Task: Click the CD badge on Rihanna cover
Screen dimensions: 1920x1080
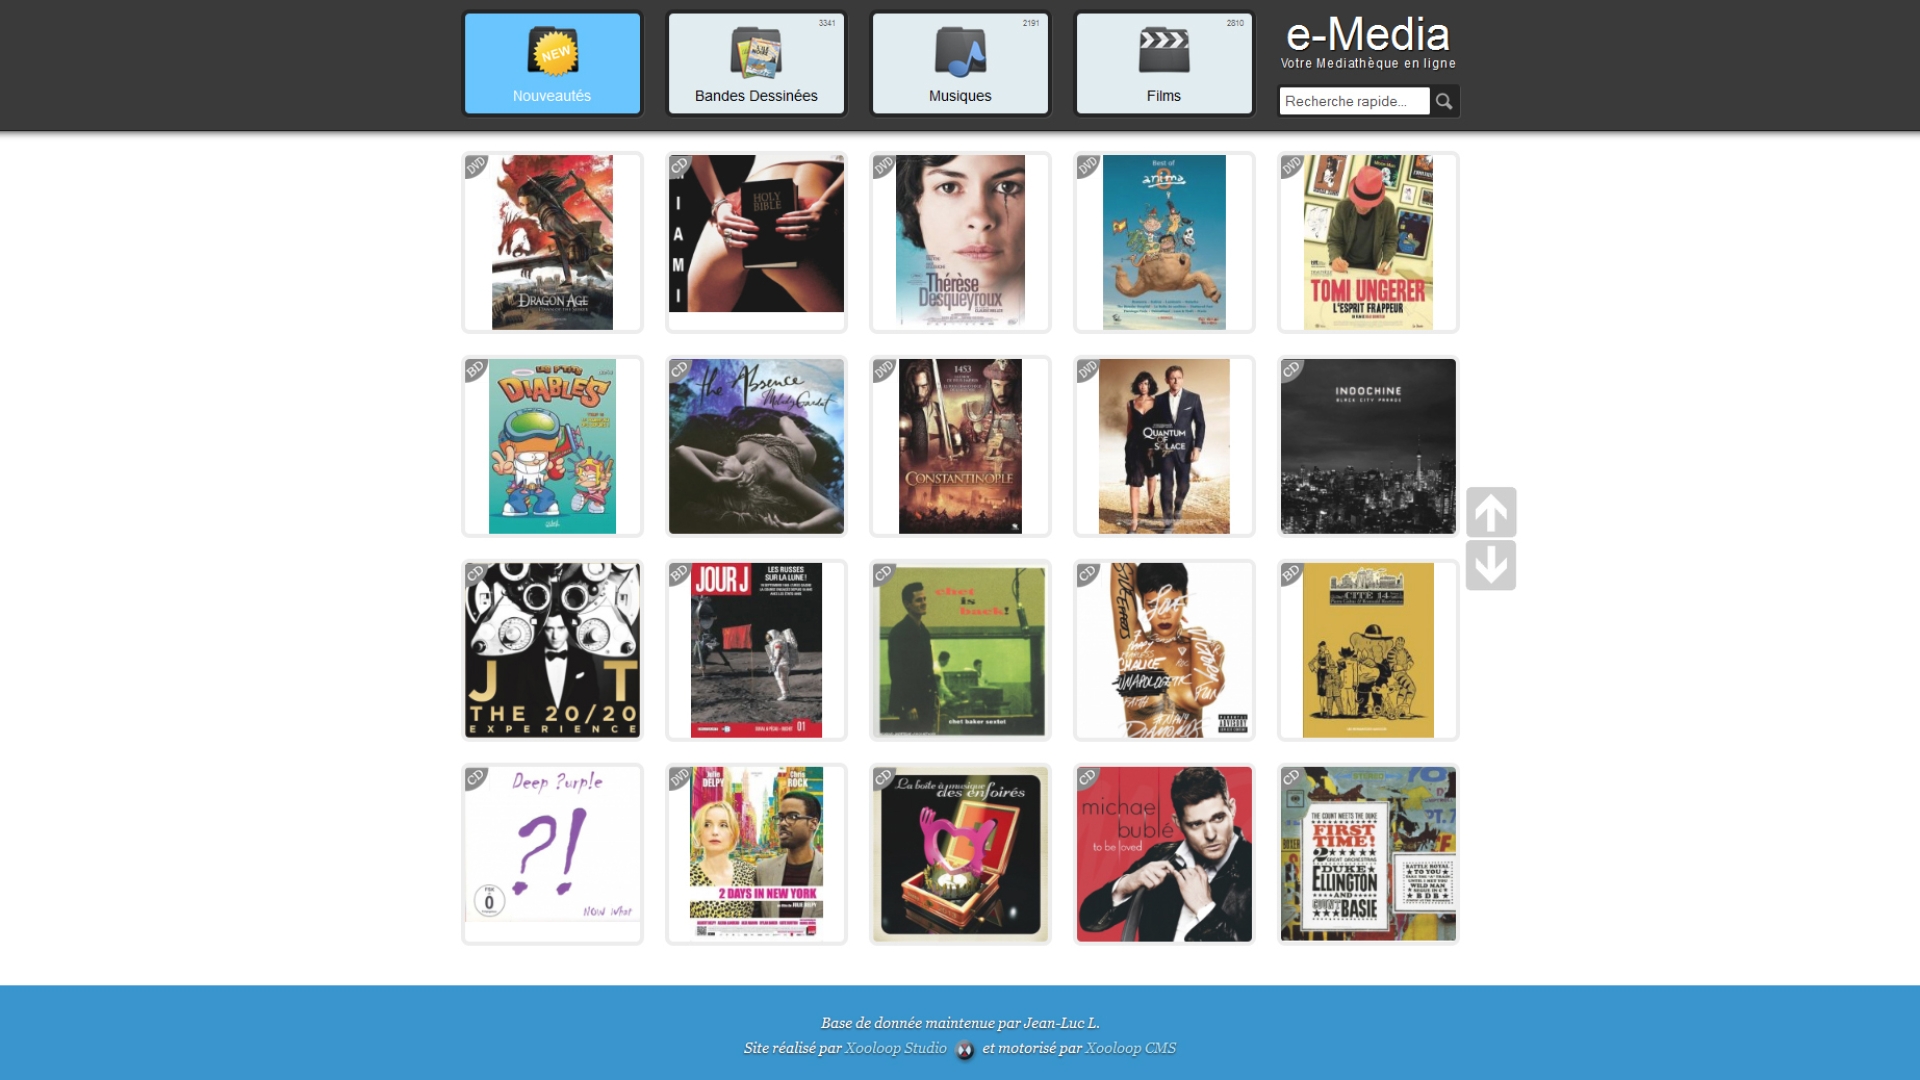Action: (x=1086, y=573)
